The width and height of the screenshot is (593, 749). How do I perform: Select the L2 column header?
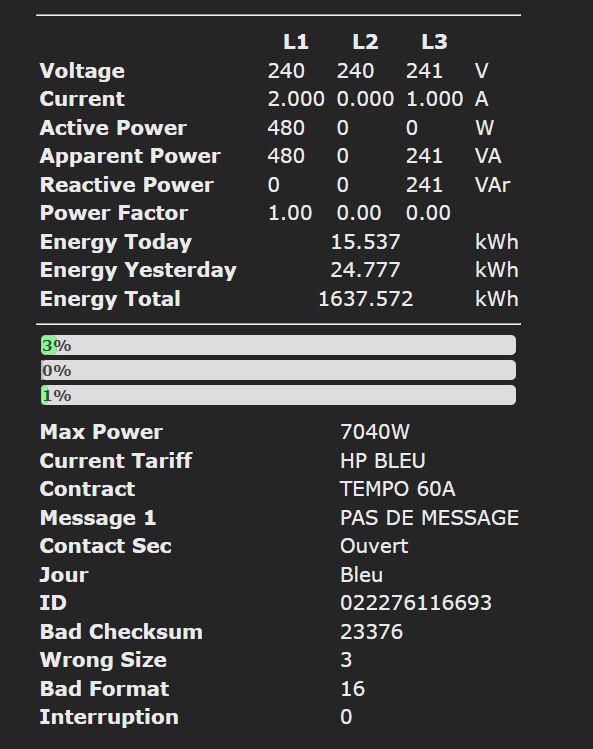pyautogui.click(x=365, y=42)
